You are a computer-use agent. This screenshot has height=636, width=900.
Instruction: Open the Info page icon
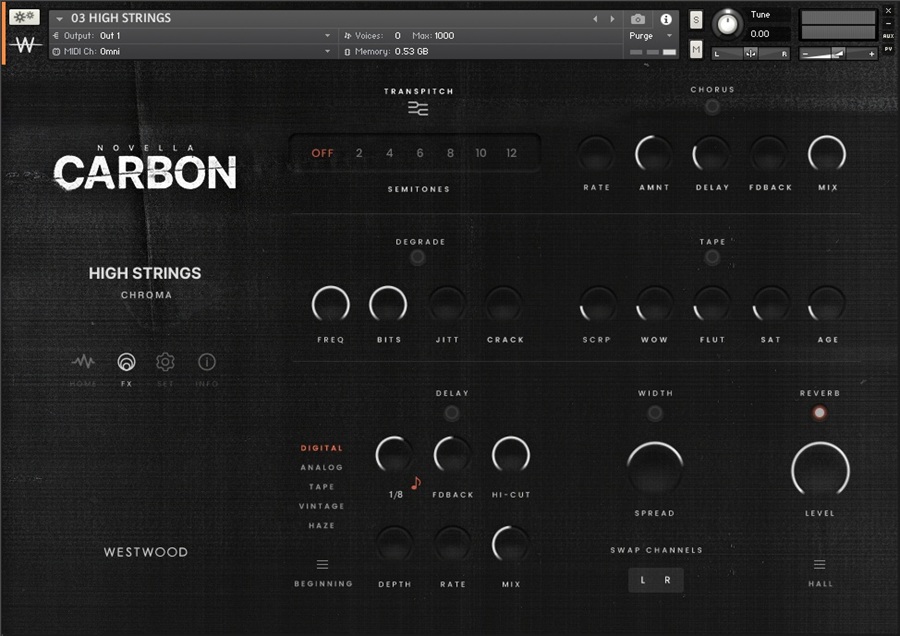tap(206, 362)
